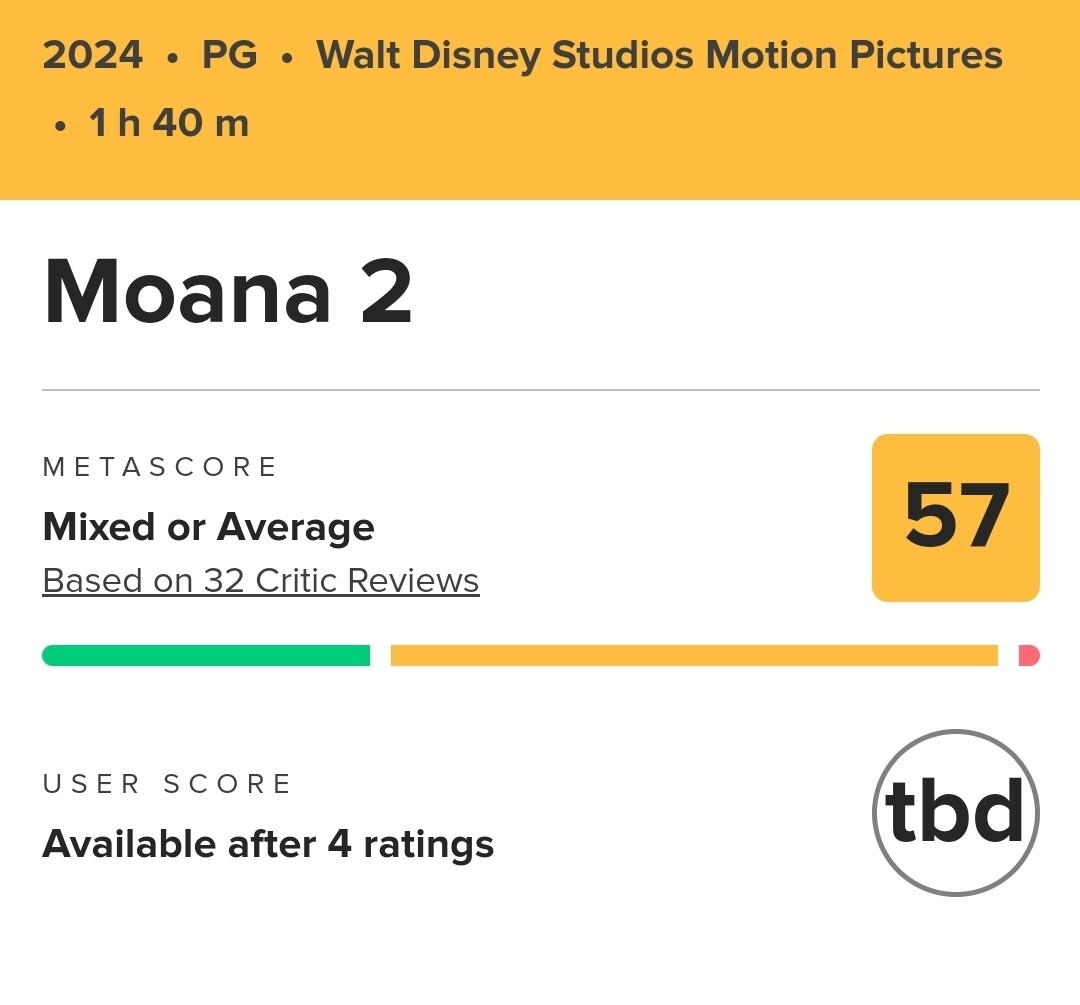The width and height of the screenshot is (1080, 1005).
Task: Click the Mixed or Average verdict text
Action: pyautogui.click(x=208, y=527)
